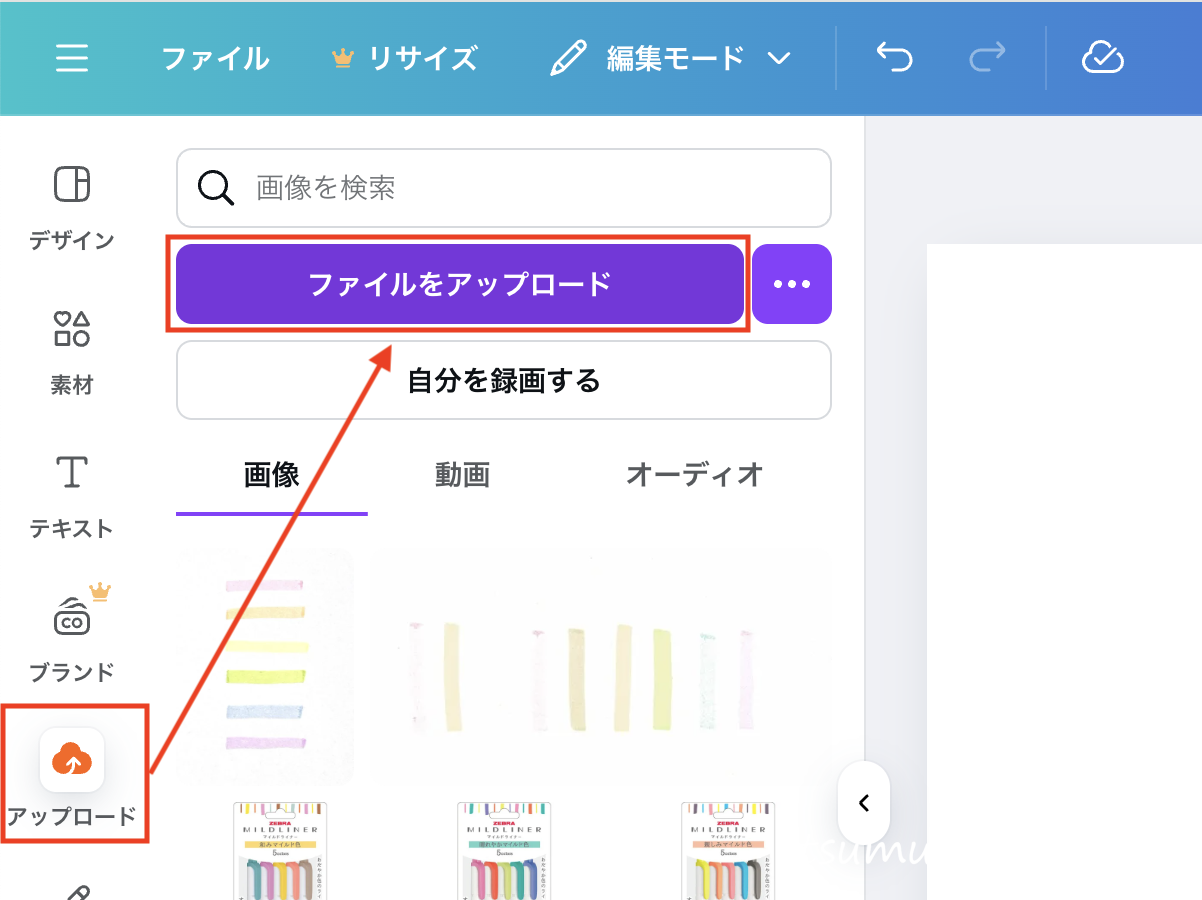1202x900 pixels.
Task: Select the orange-label Mildliner package thumbnail
Action: click(x=728, y=849)
